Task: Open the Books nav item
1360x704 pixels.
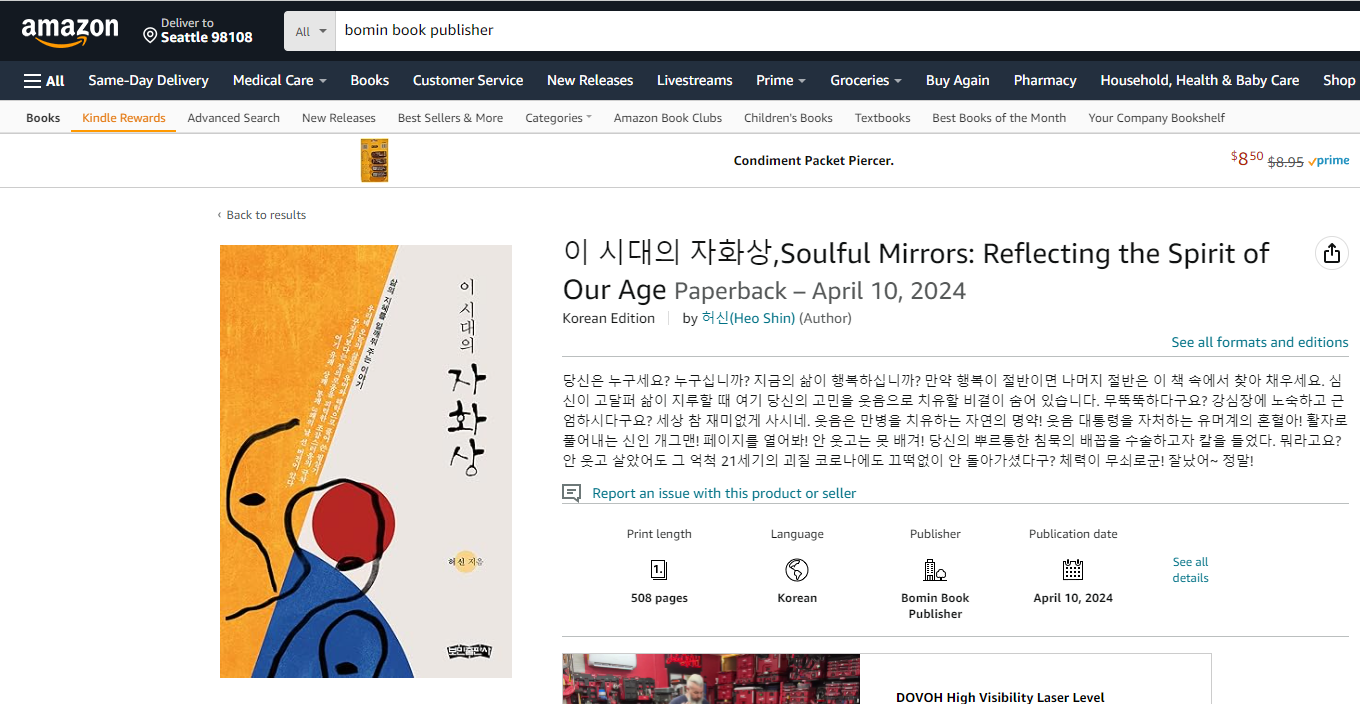Action: [370, 81]
